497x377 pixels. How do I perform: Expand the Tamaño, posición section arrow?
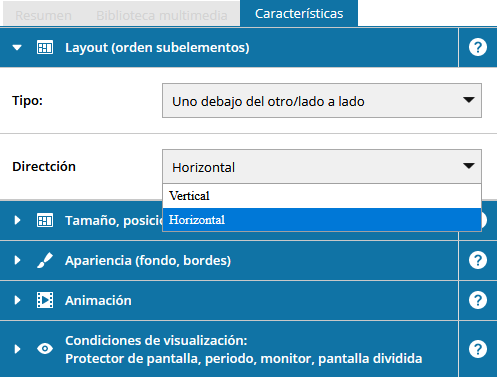point(17,220)
